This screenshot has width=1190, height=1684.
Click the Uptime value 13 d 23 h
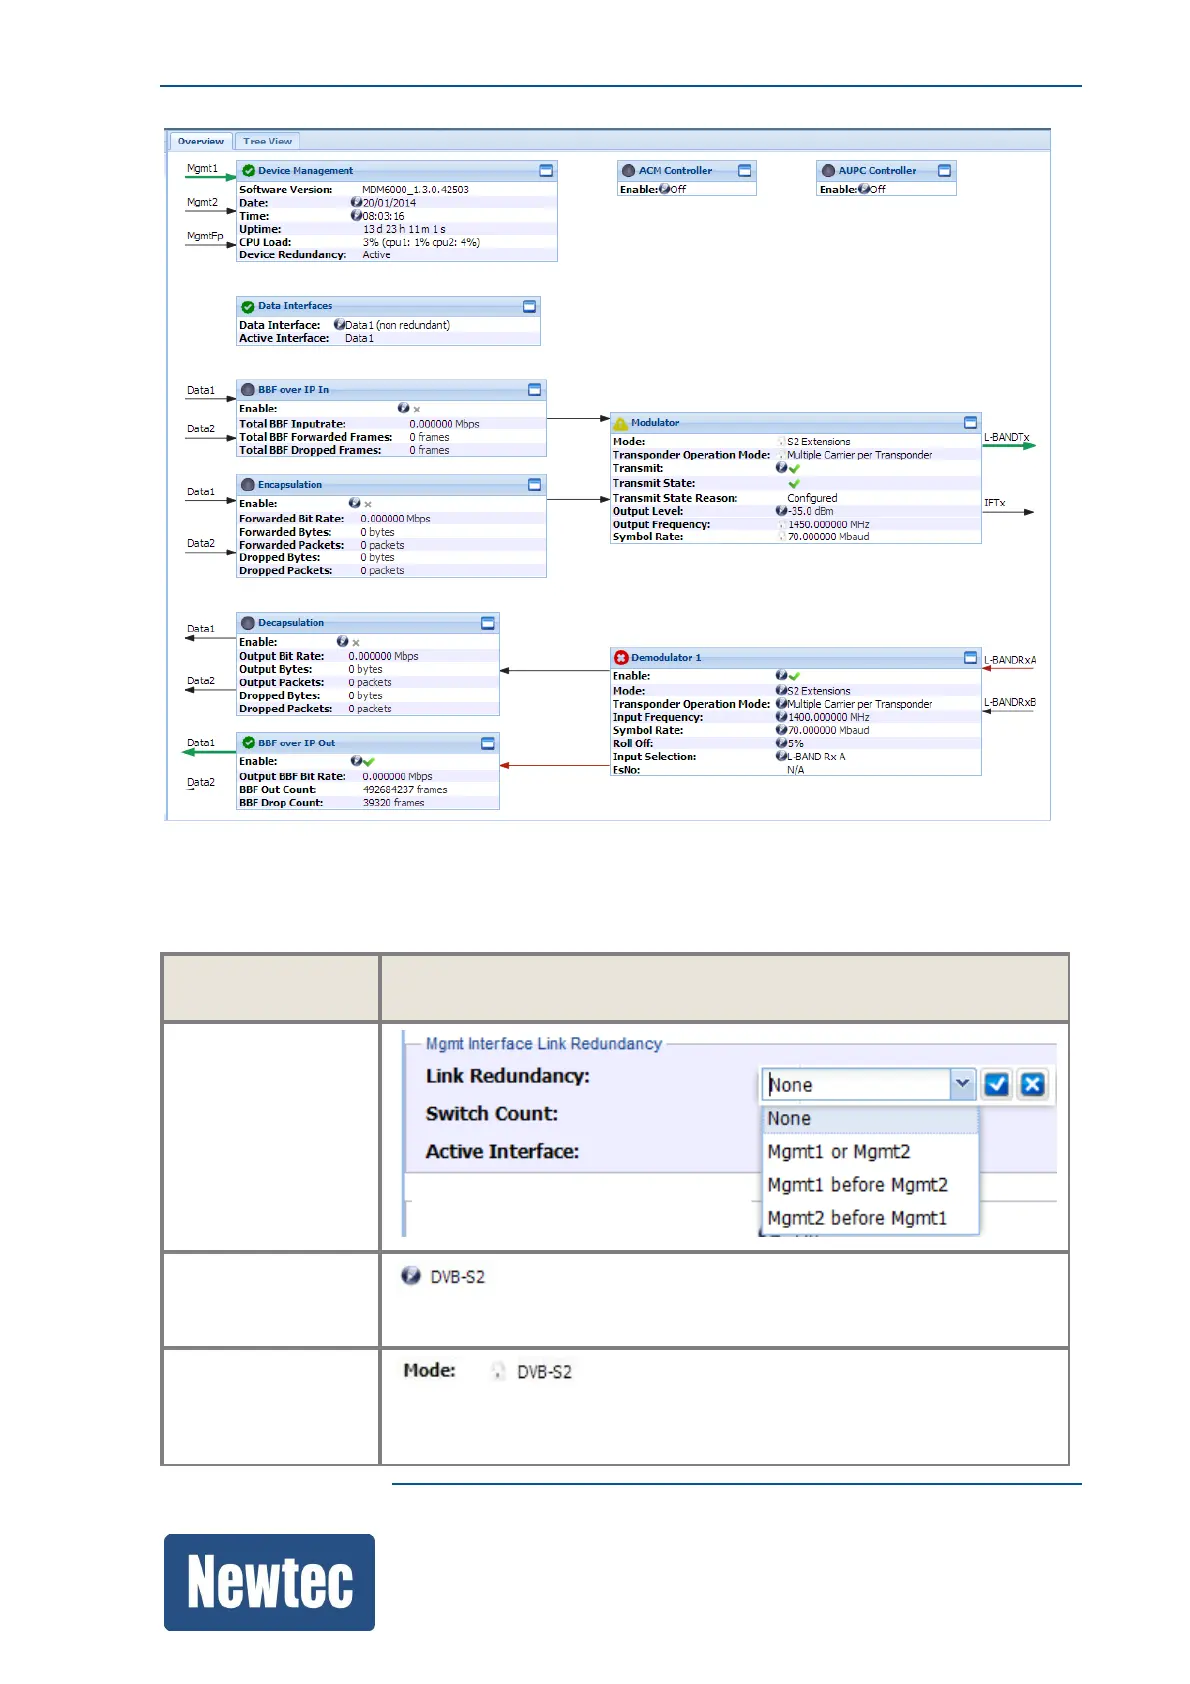pos(404,229)
